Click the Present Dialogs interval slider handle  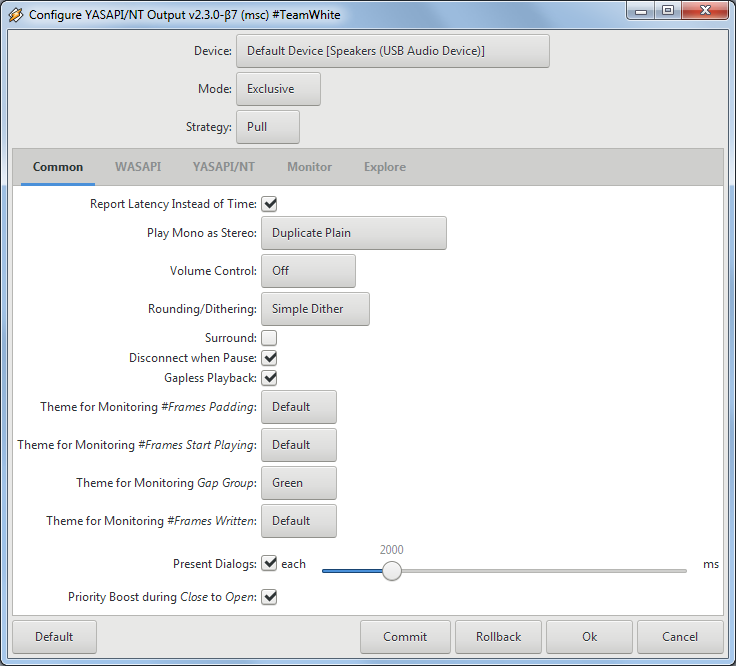[392, 571]
